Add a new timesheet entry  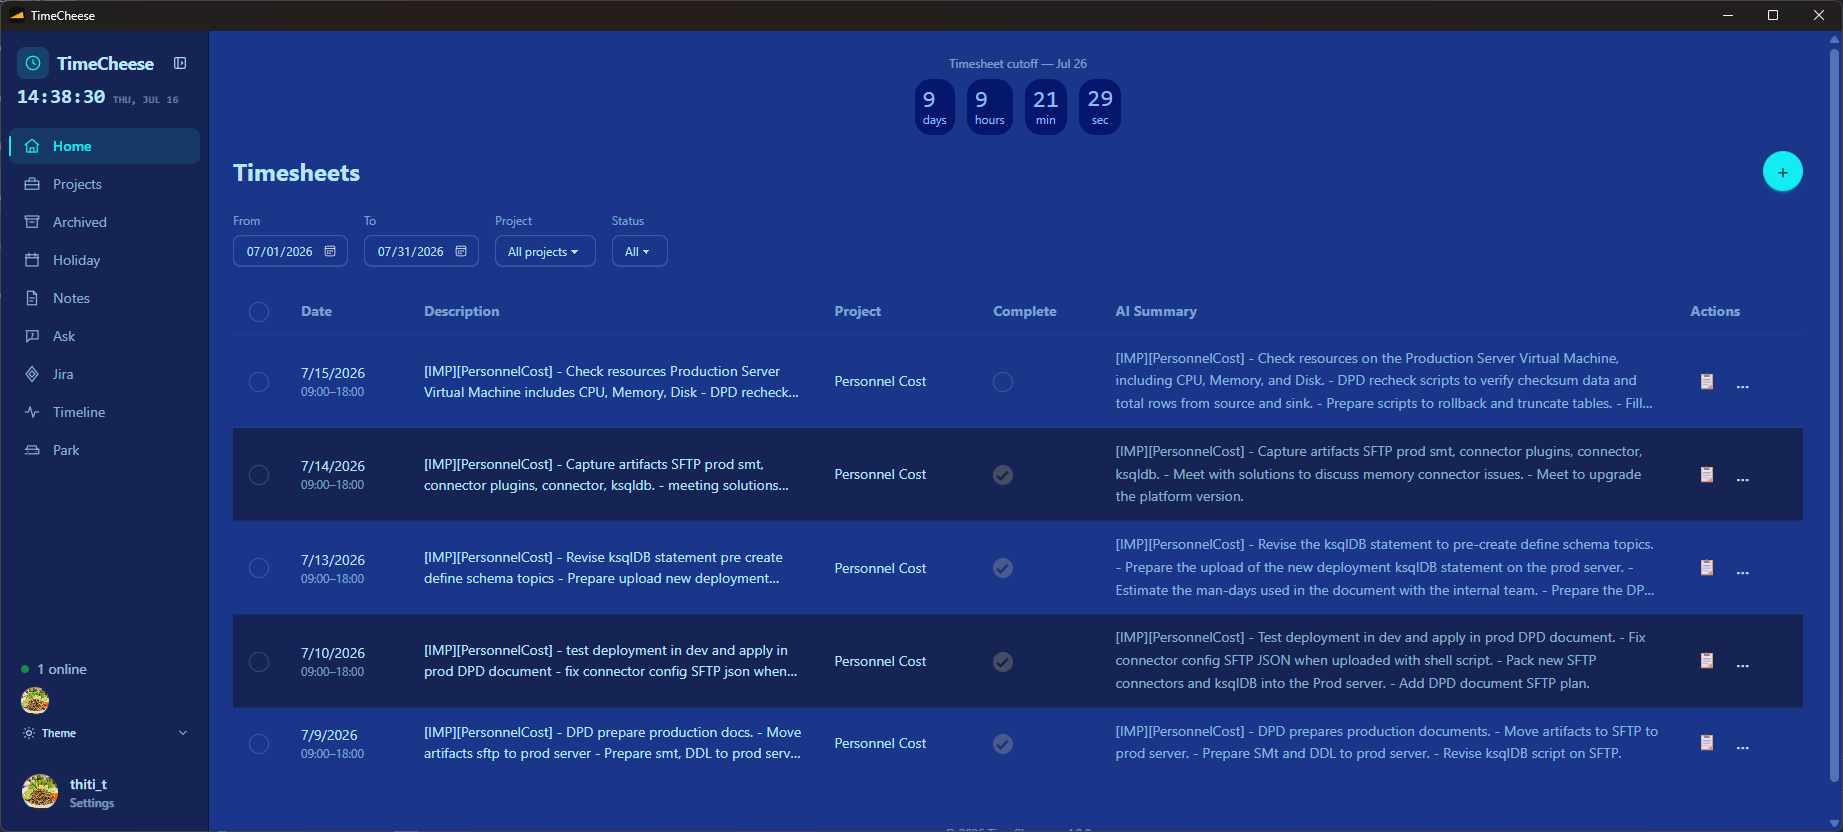click(x=1782, y=172)
